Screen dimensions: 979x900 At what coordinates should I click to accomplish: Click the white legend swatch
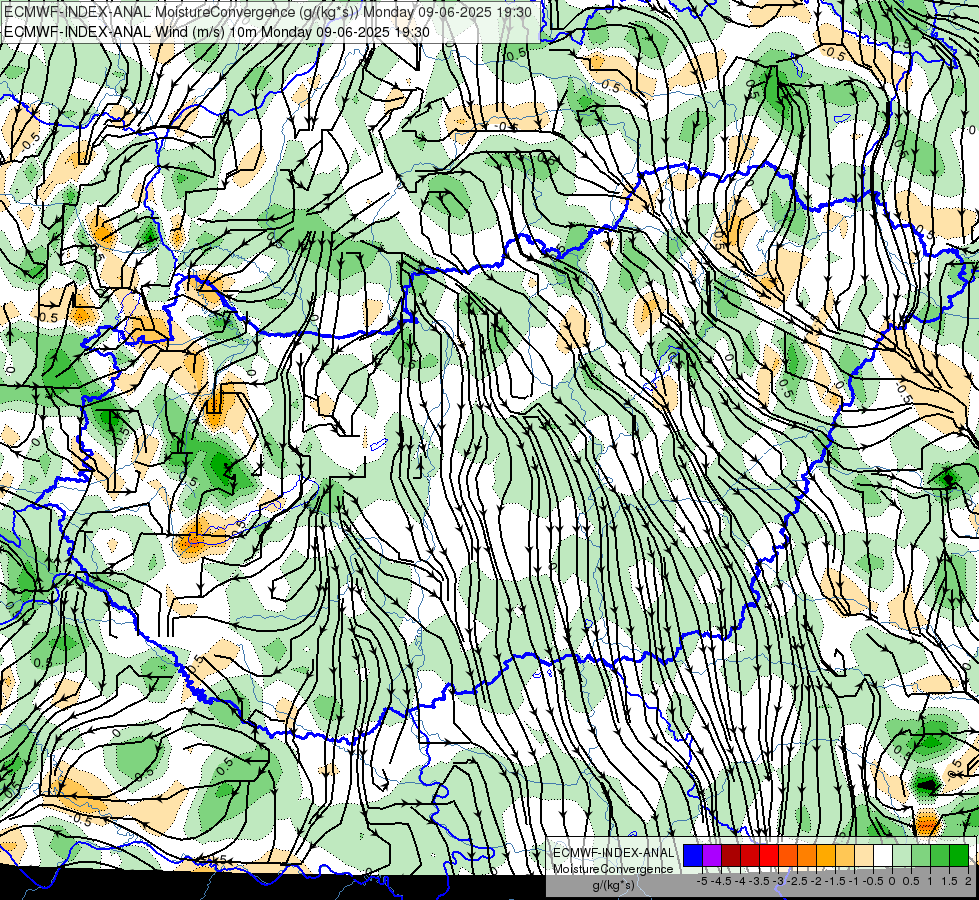coord(883,855)
